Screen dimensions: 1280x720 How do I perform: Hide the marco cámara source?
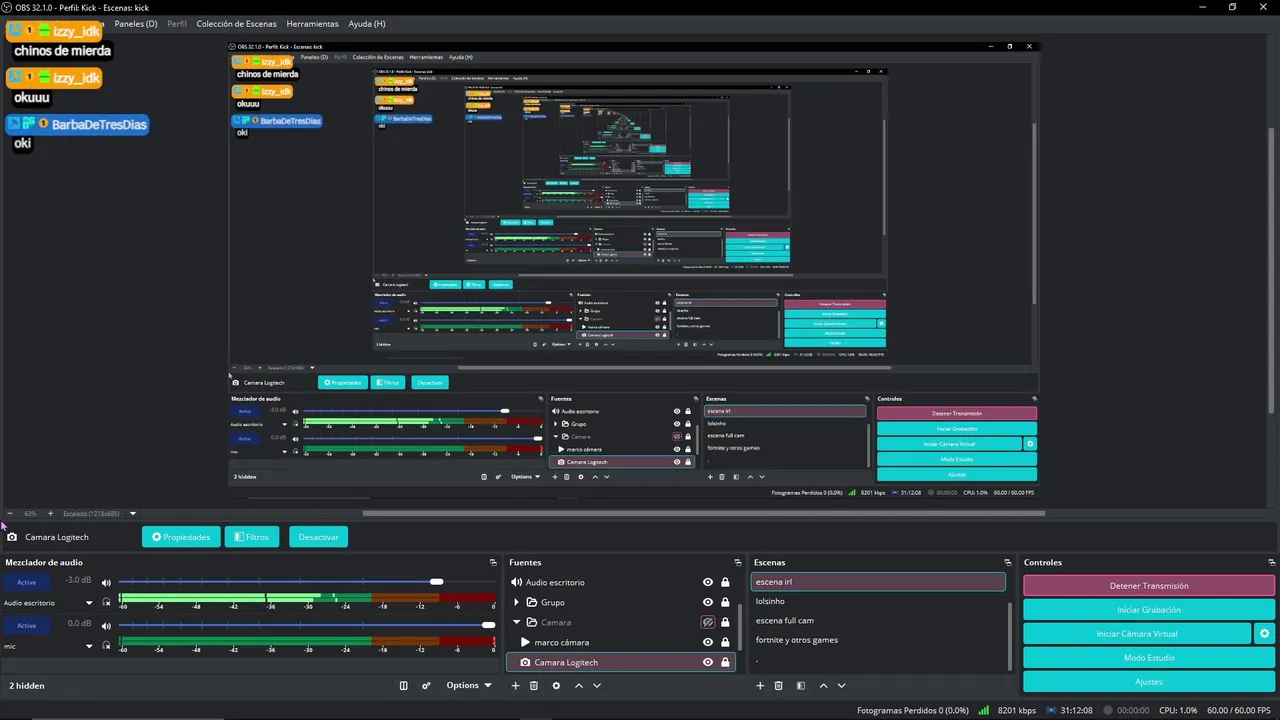tap(708, 642)
